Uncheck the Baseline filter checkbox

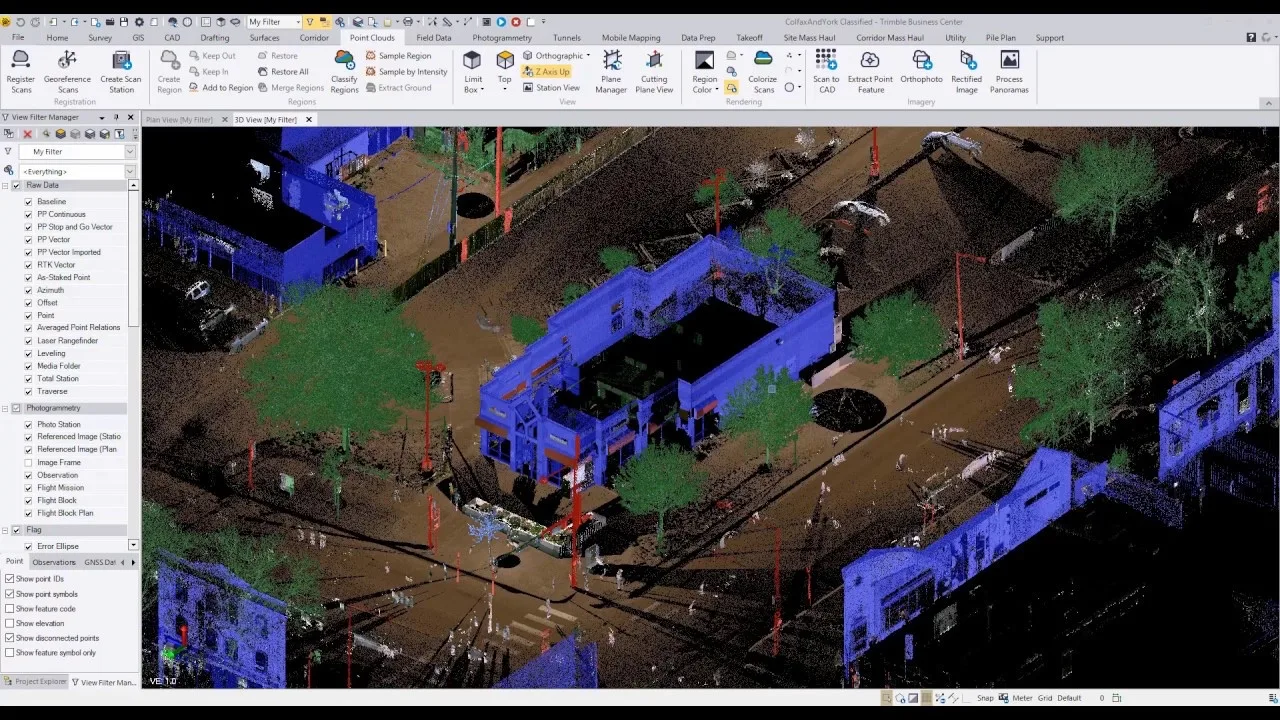pyautogui.click(x=28, y=202)
